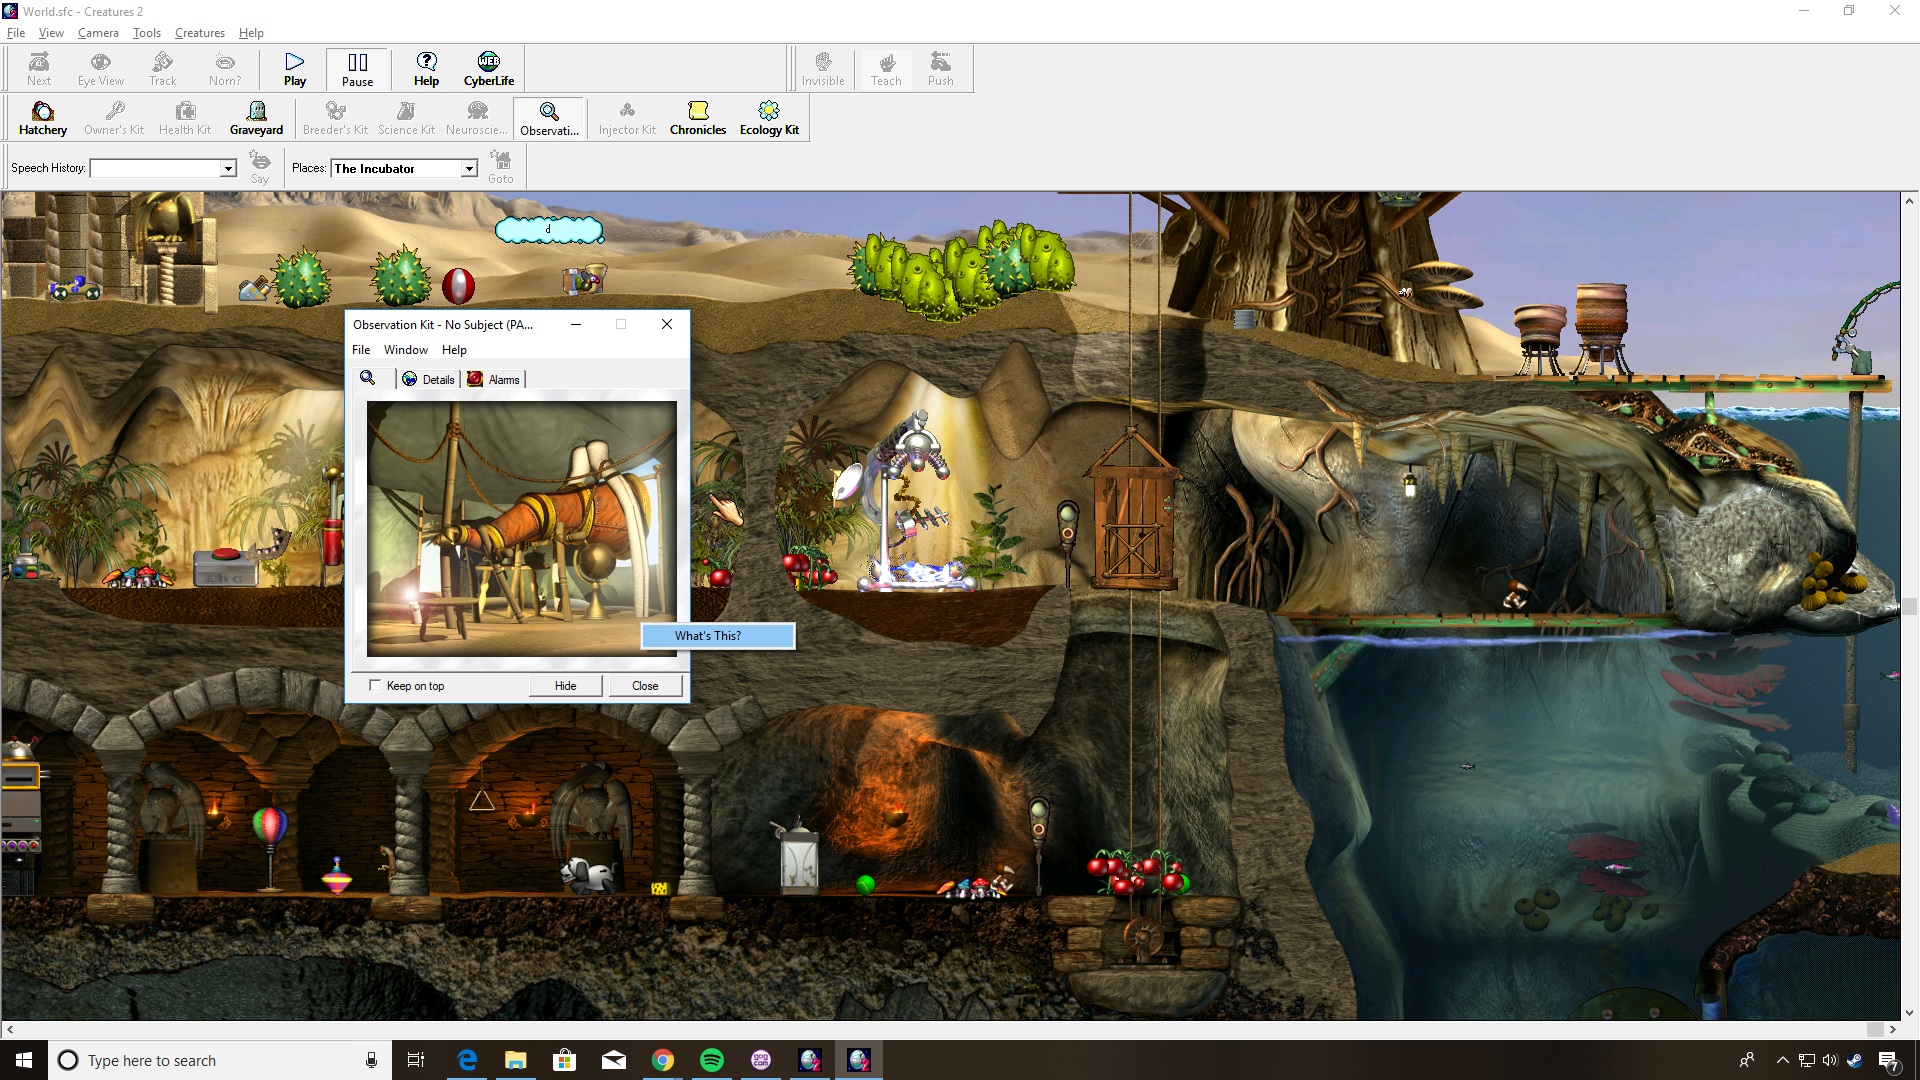Screen dimensions: 1920x1080
Task: Click the vertical scrollbar down arrow
Action: click(x=1909, y=1012)
